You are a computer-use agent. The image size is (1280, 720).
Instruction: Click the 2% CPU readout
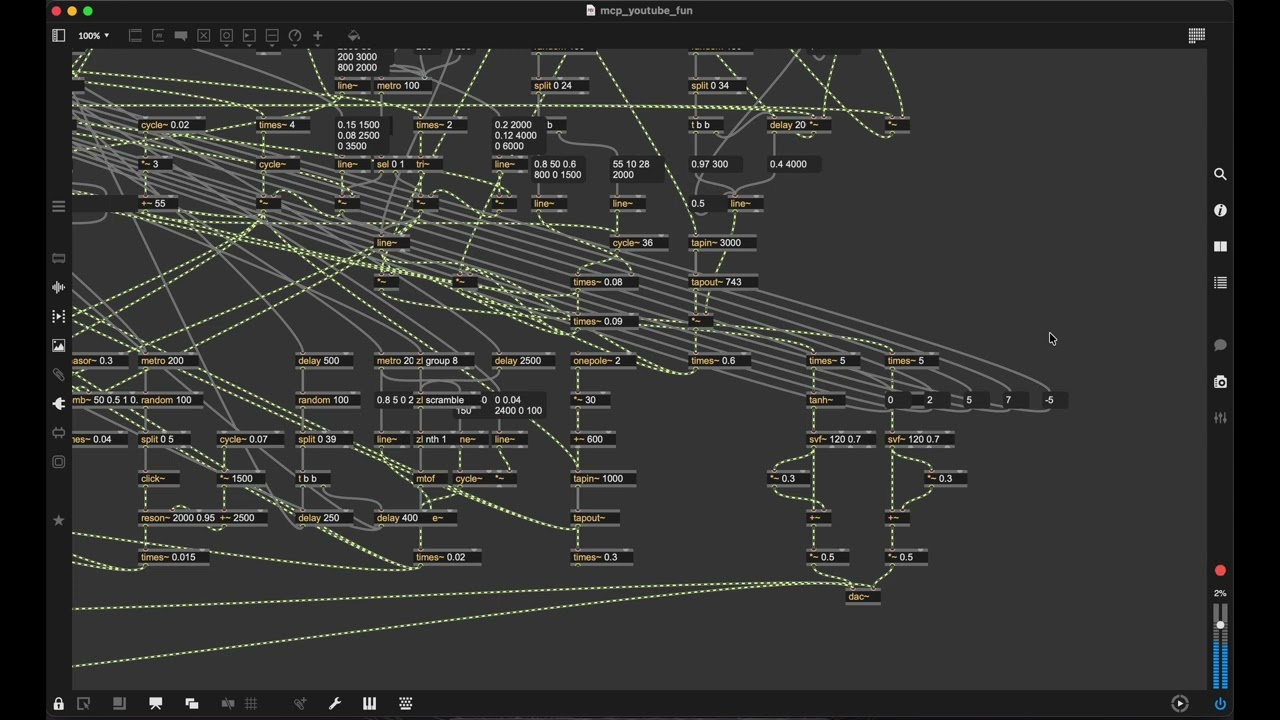click(1220, 593)
